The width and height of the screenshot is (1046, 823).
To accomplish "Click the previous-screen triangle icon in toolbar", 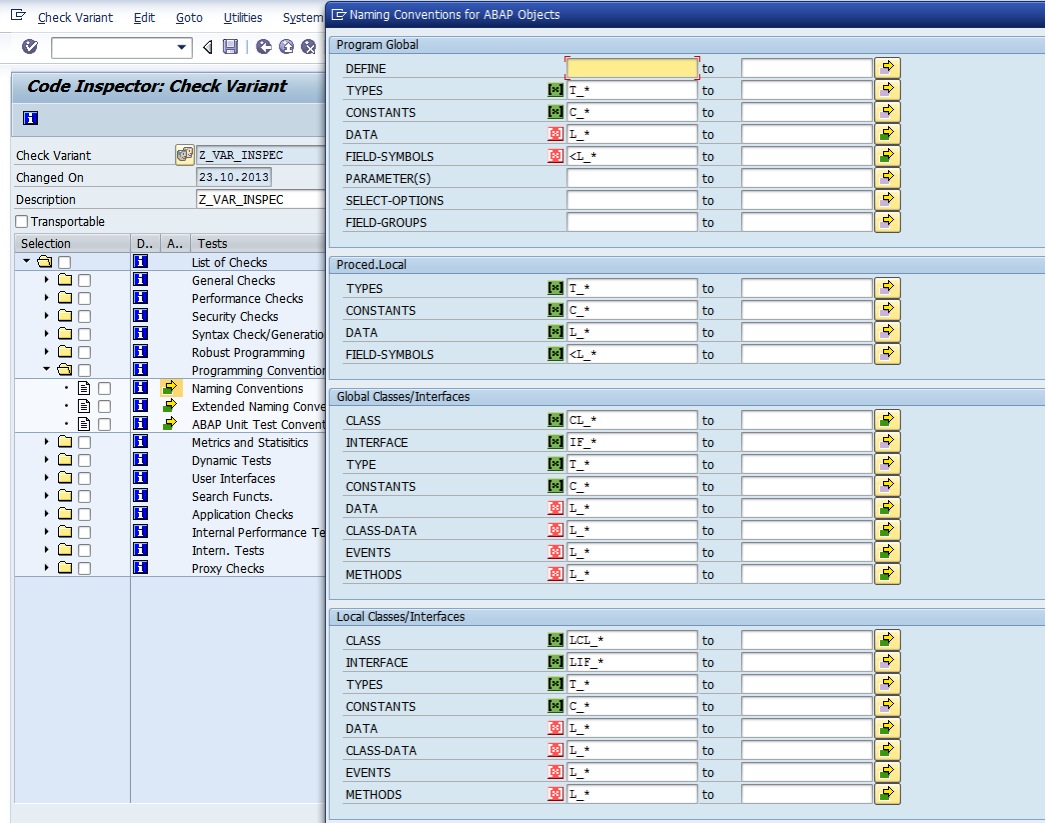I will coord(207,47).
